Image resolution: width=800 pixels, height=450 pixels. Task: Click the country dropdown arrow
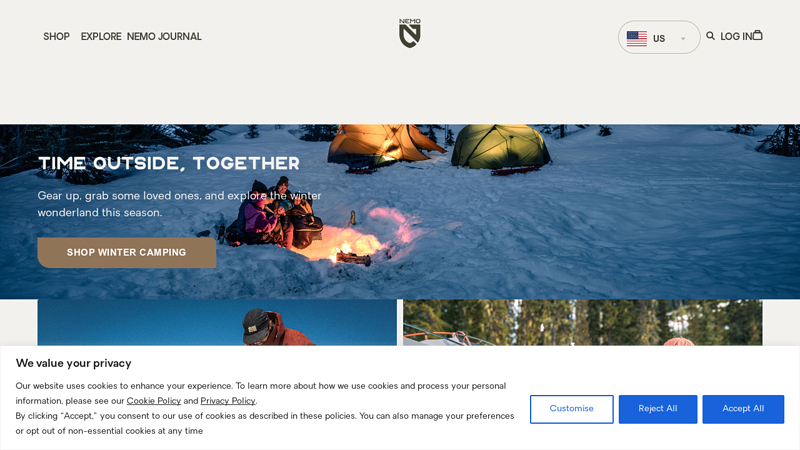[x=683, y=39]
